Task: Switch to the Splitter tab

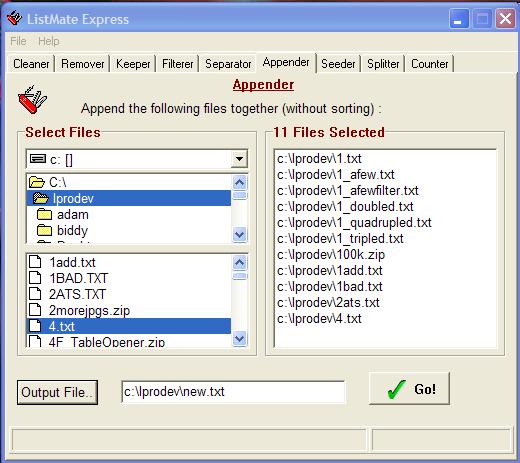Action: [x=383, y=64]
